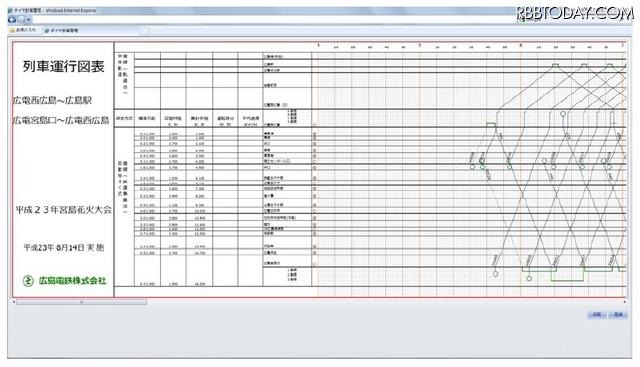Click the horizontal scrollbar left arrow
Image resolution: width=640 pixels, height=367 pixels.
(14, 302)
